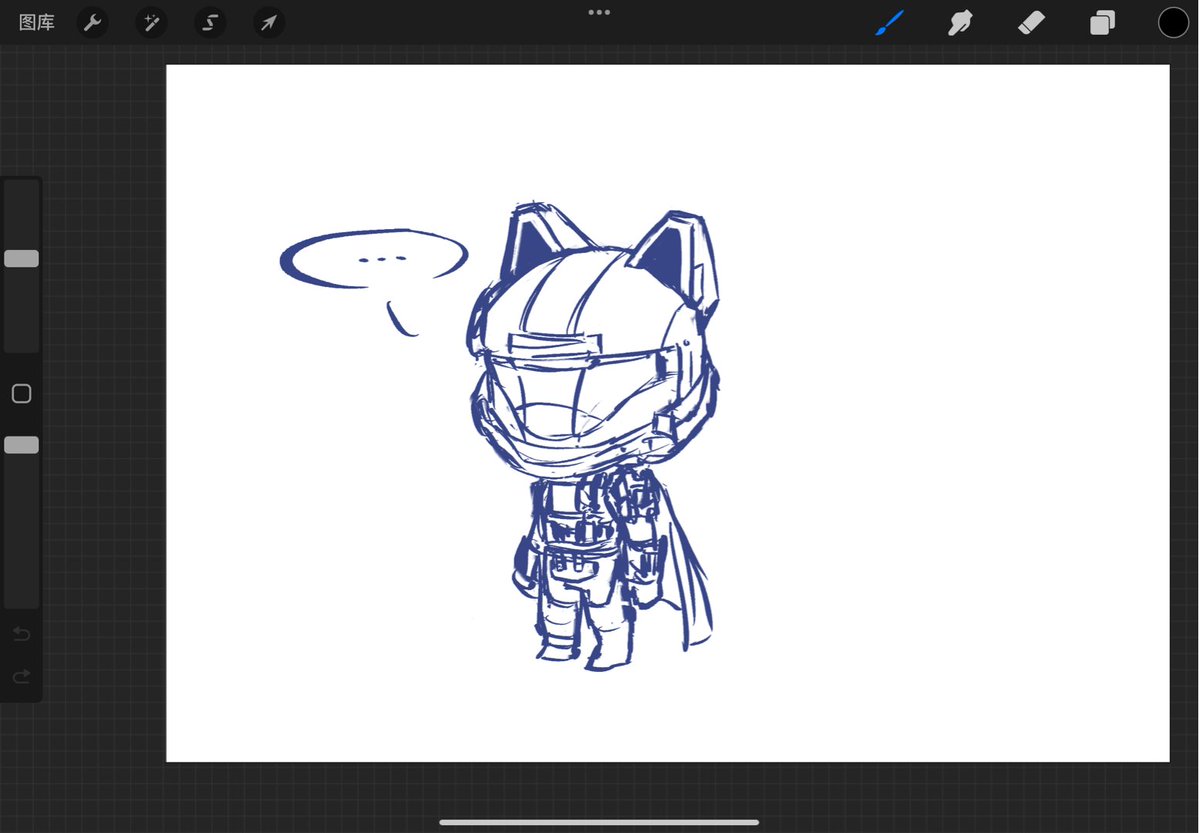This screenshot has height=833, width=1199.
Task: Click the brush opacity slider handle
Action: (21, 445)
